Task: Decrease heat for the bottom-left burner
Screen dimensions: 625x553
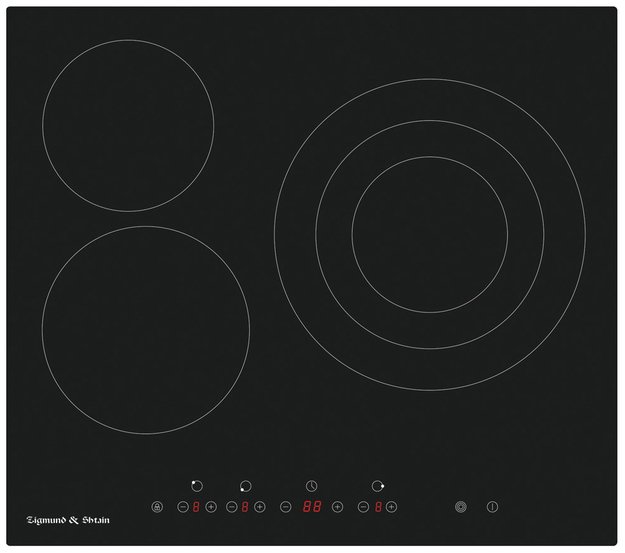Action: click(231, 507)
